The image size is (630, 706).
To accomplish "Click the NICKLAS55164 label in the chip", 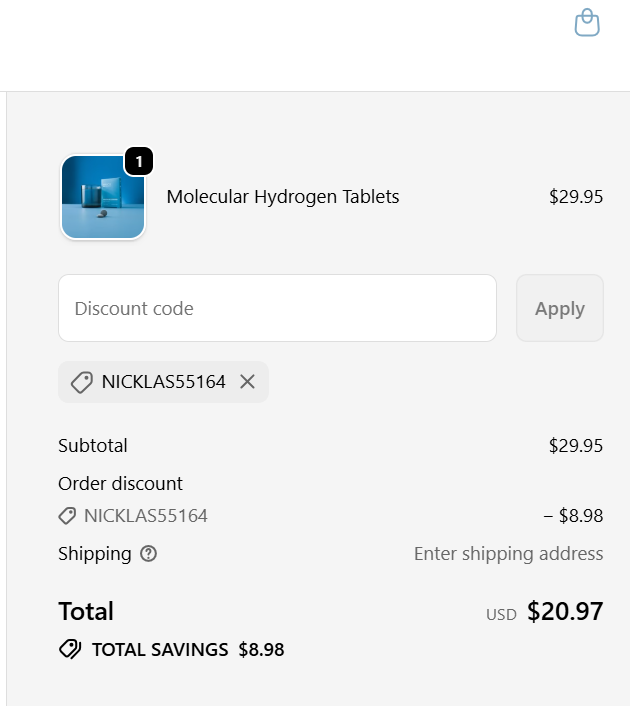I will (164, 382).
